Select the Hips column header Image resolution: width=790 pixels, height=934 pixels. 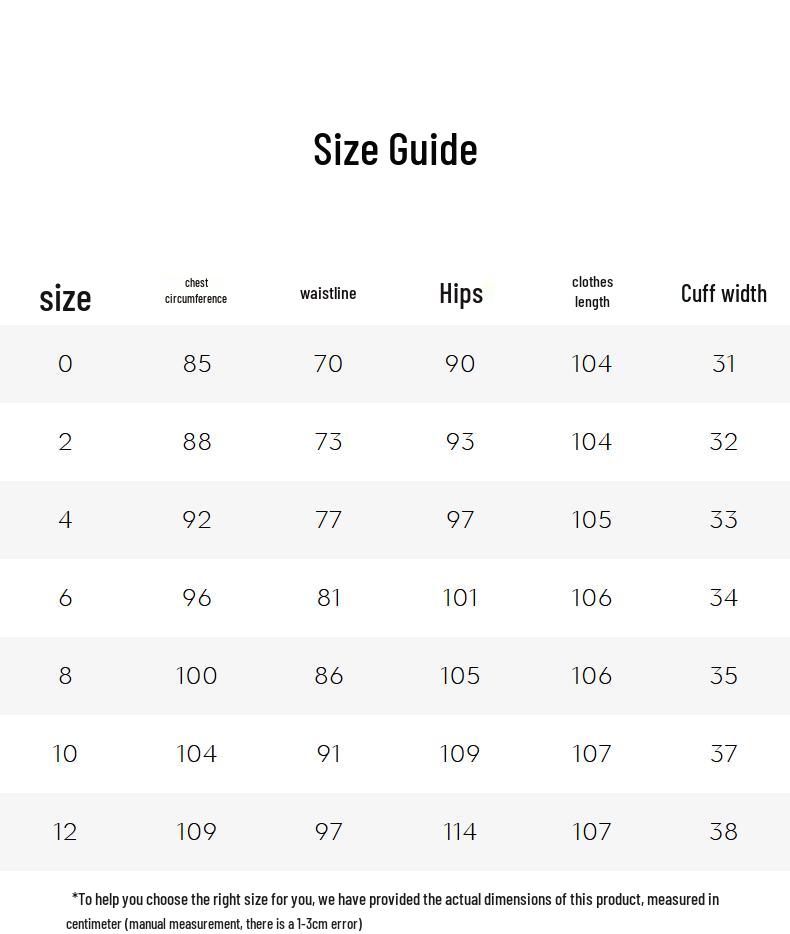pyautogui.click(x=461, y=293)
